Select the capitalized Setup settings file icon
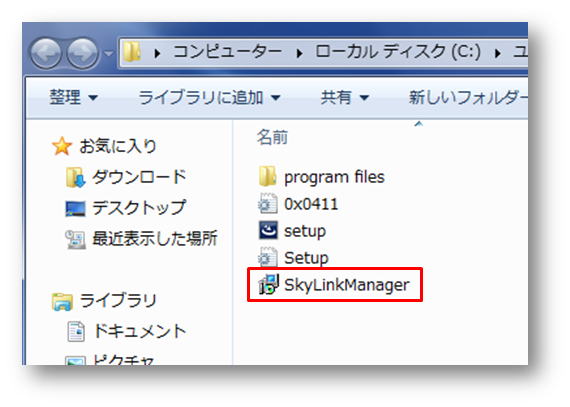 (268, 258)
